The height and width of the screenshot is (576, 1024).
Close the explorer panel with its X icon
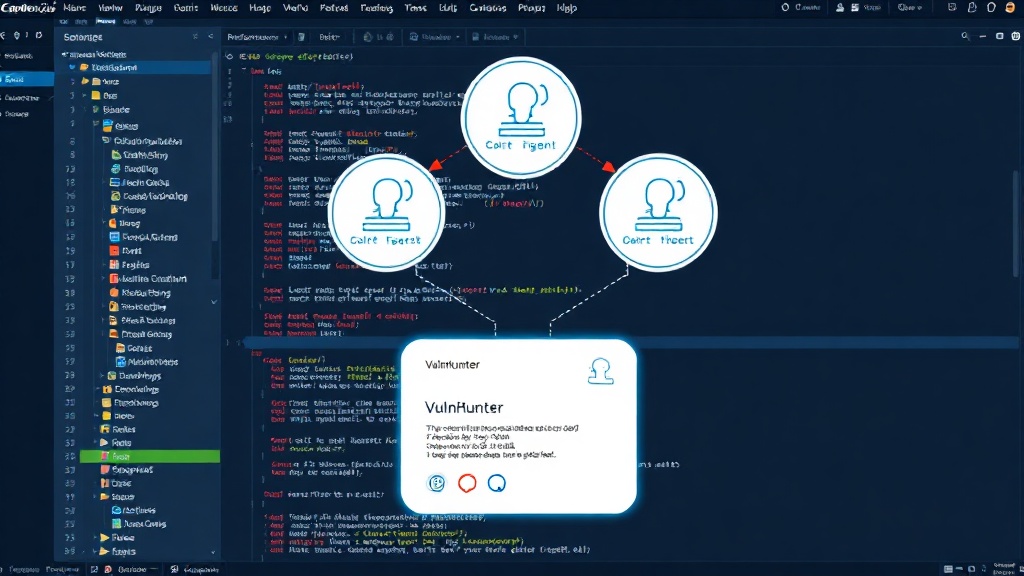195,37
